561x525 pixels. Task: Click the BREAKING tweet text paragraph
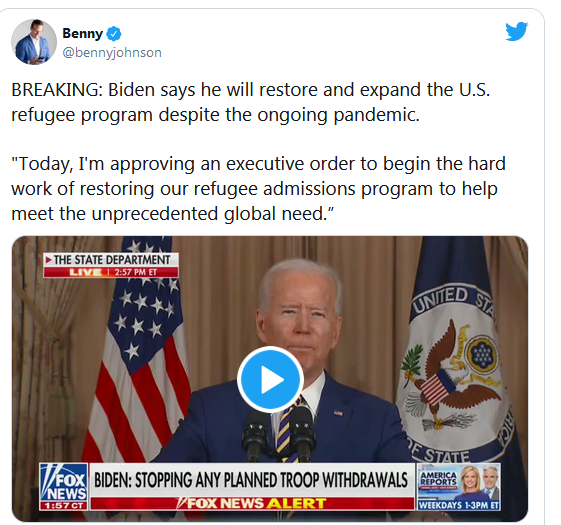pos(250,102)
